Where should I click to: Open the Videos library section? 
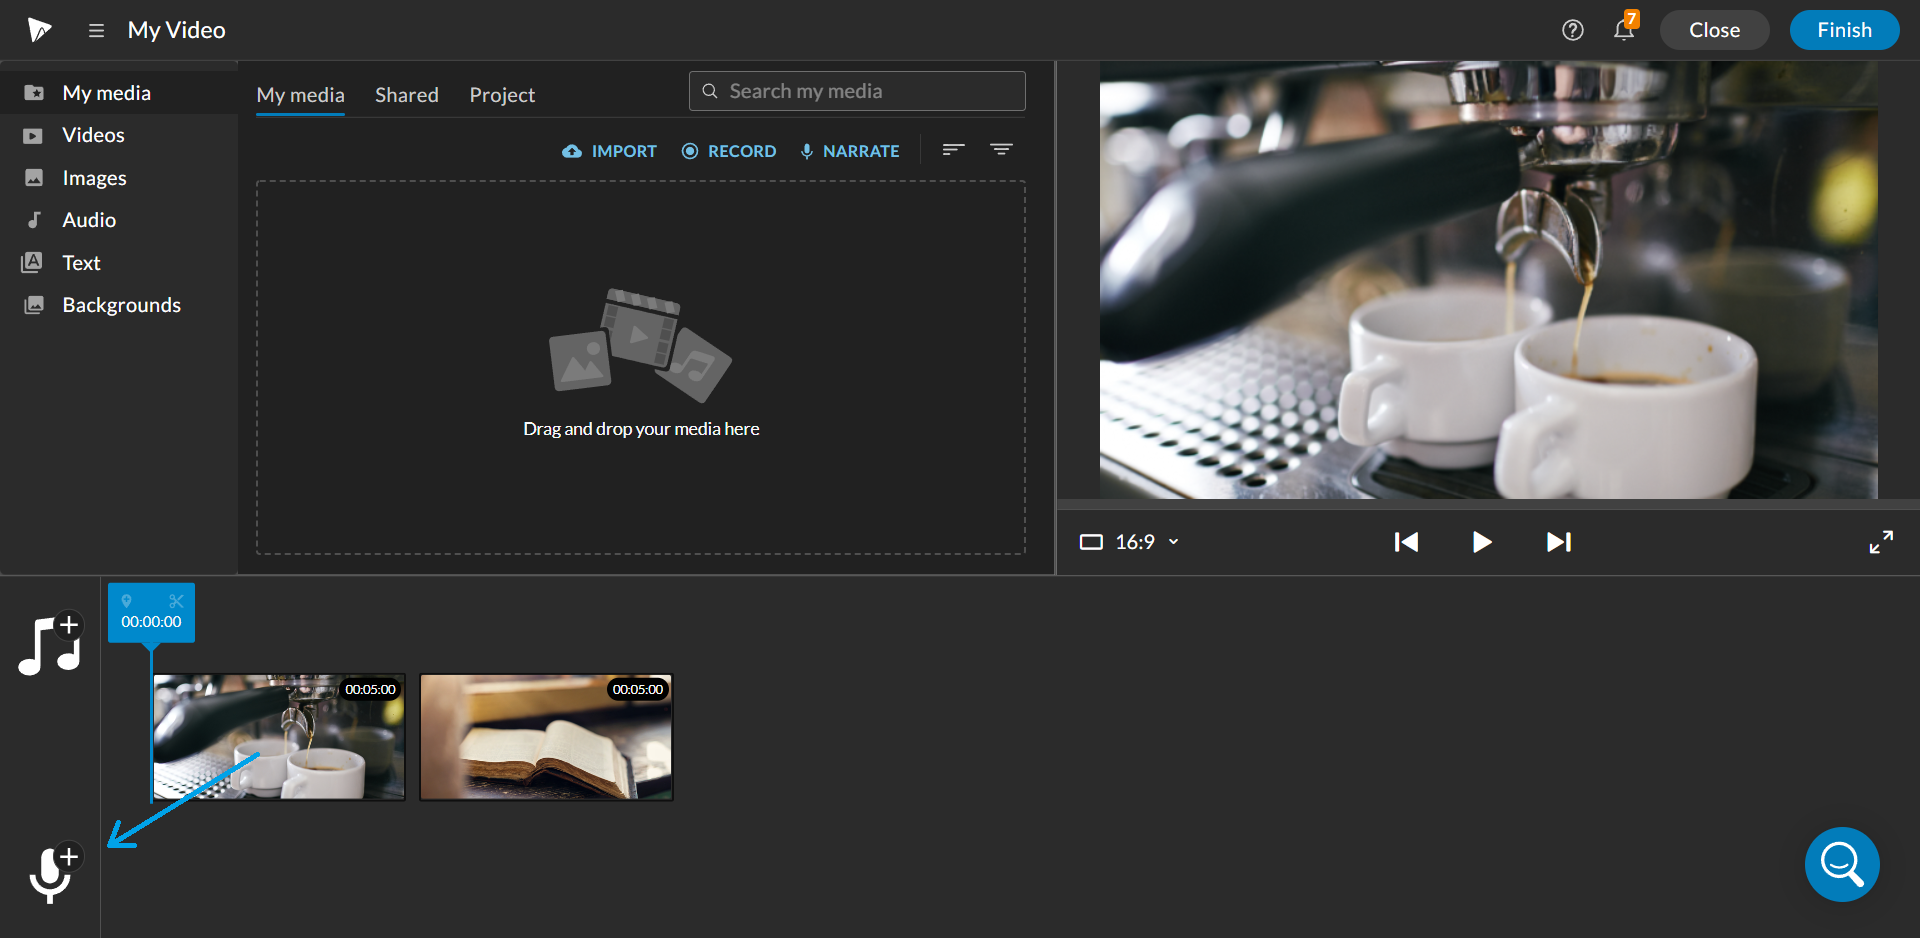(93, 134)
